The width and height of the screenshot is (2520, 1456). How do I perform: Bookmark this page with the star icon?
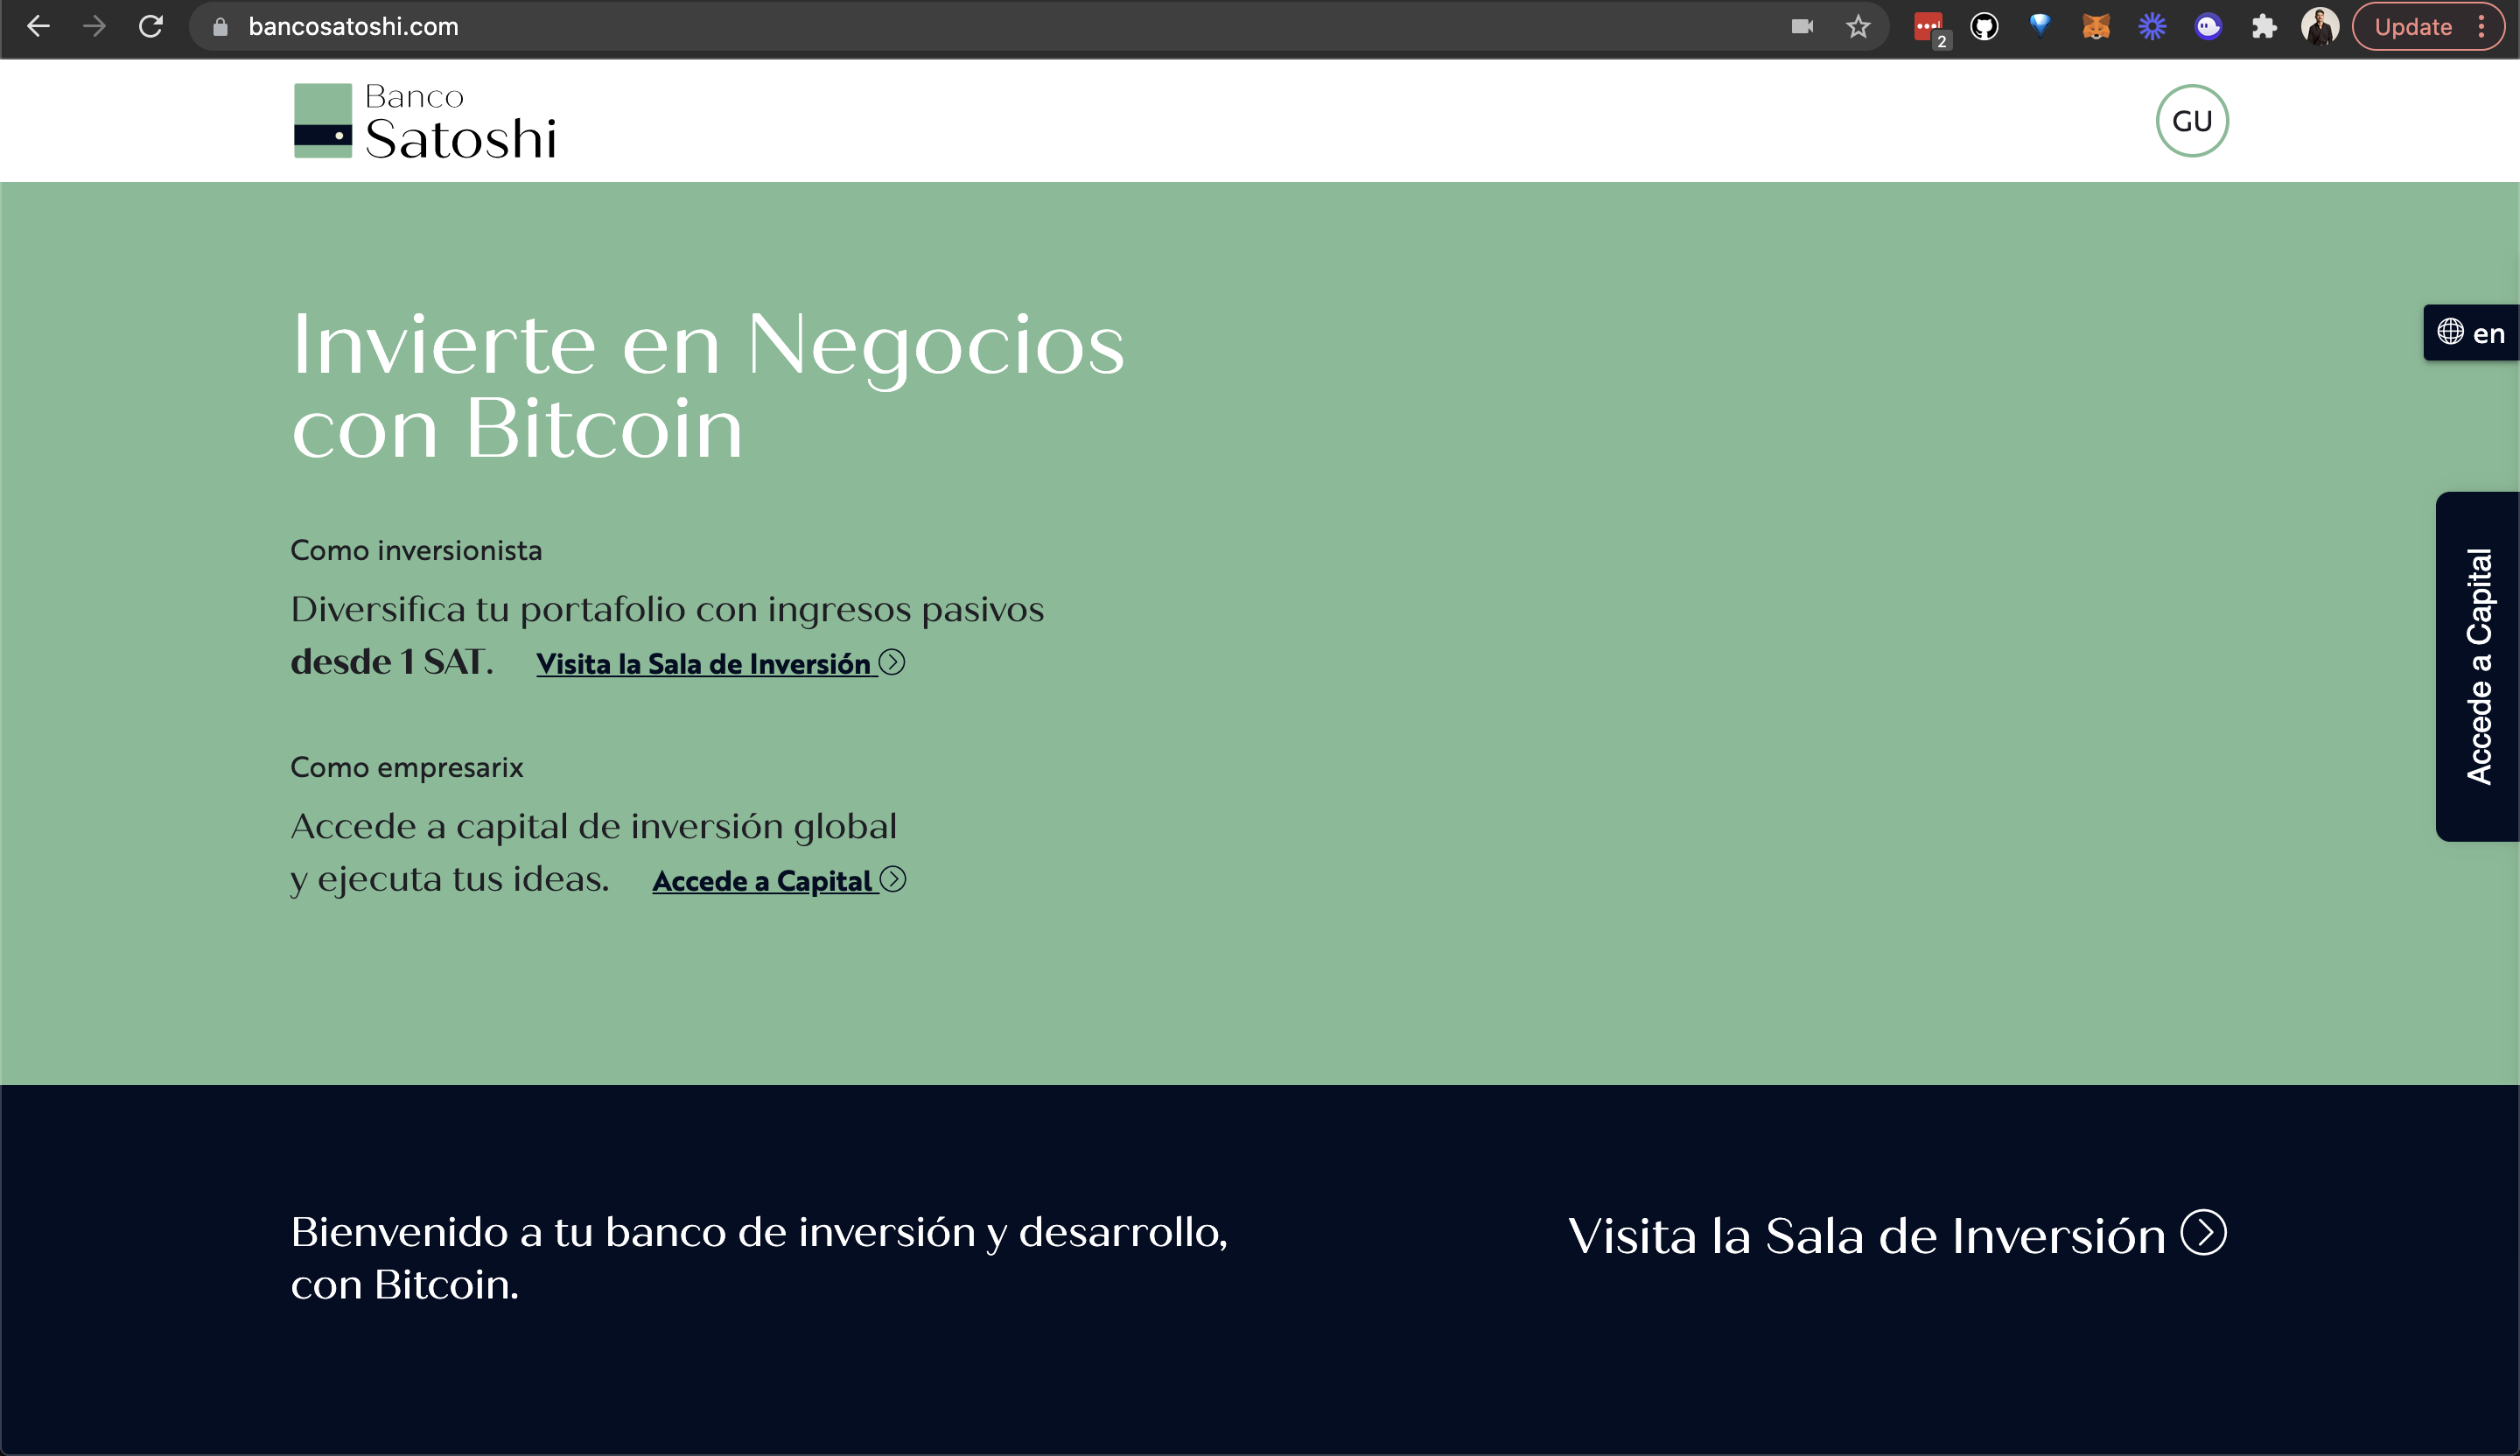1859,27
